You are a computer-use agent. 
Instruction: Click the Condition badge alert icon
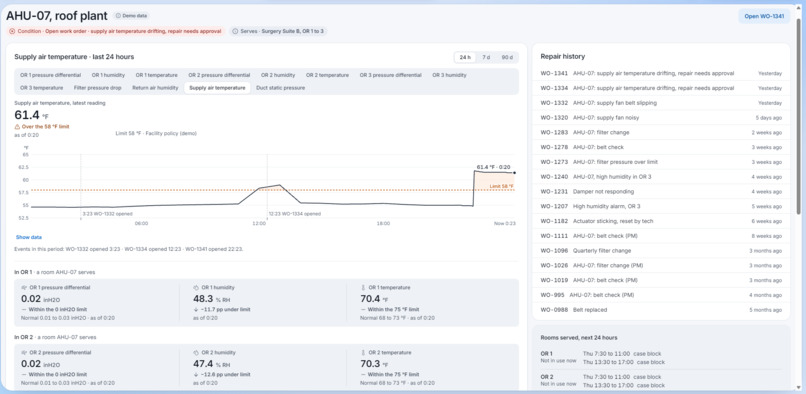pos(12,31)
